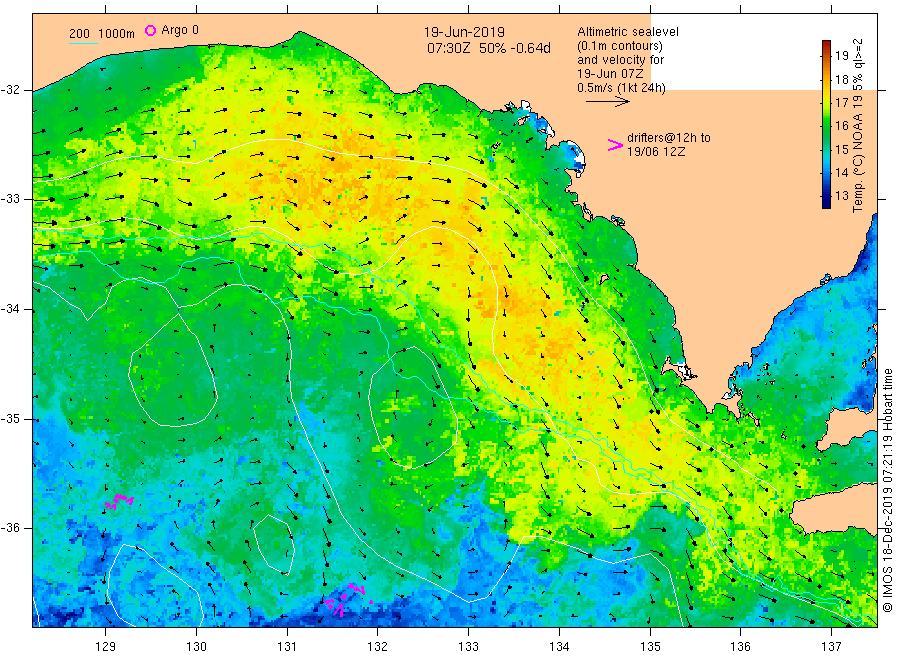The height and width of the screenshot is (660, 900).
Task: Click the color bar value 19
Action: (841, 56)
